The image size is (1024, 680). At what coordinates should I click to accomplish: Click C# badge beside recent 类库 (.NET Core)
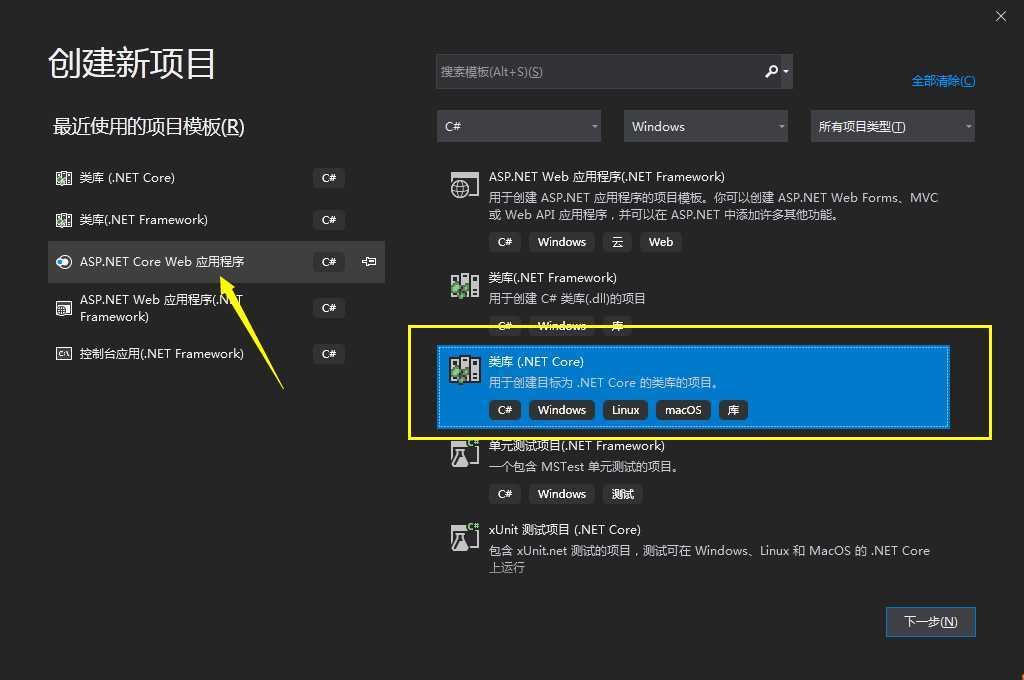[328, 178]
